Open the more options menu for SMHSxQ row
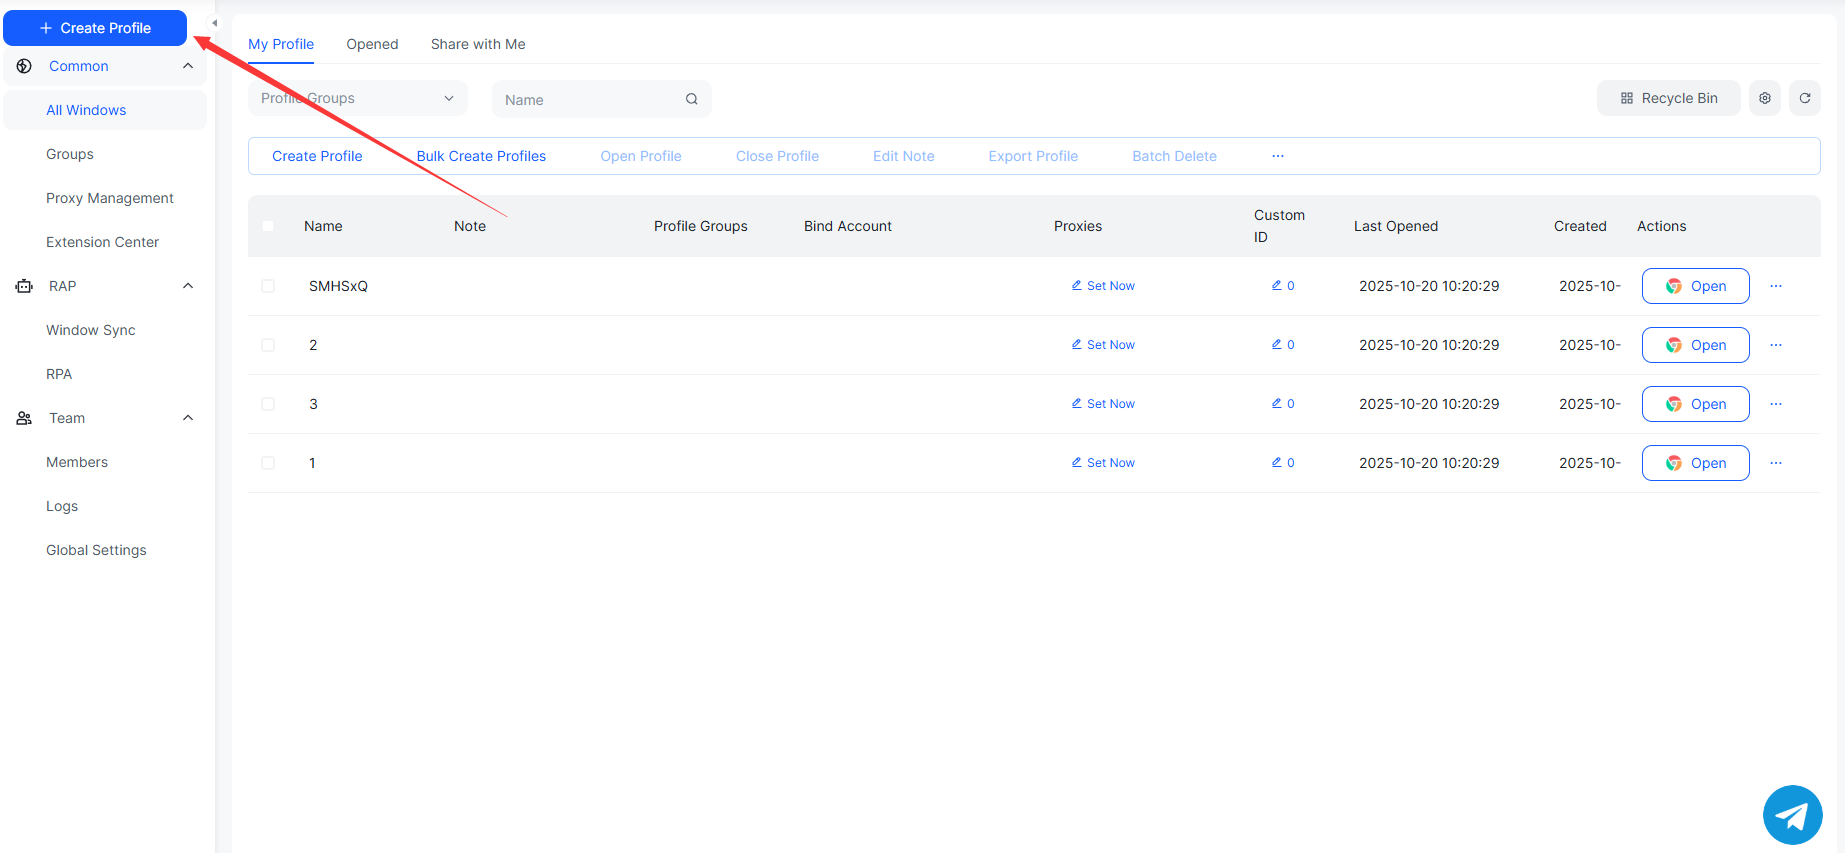The image size is (1845, 853). click(x=1776, y=286)
